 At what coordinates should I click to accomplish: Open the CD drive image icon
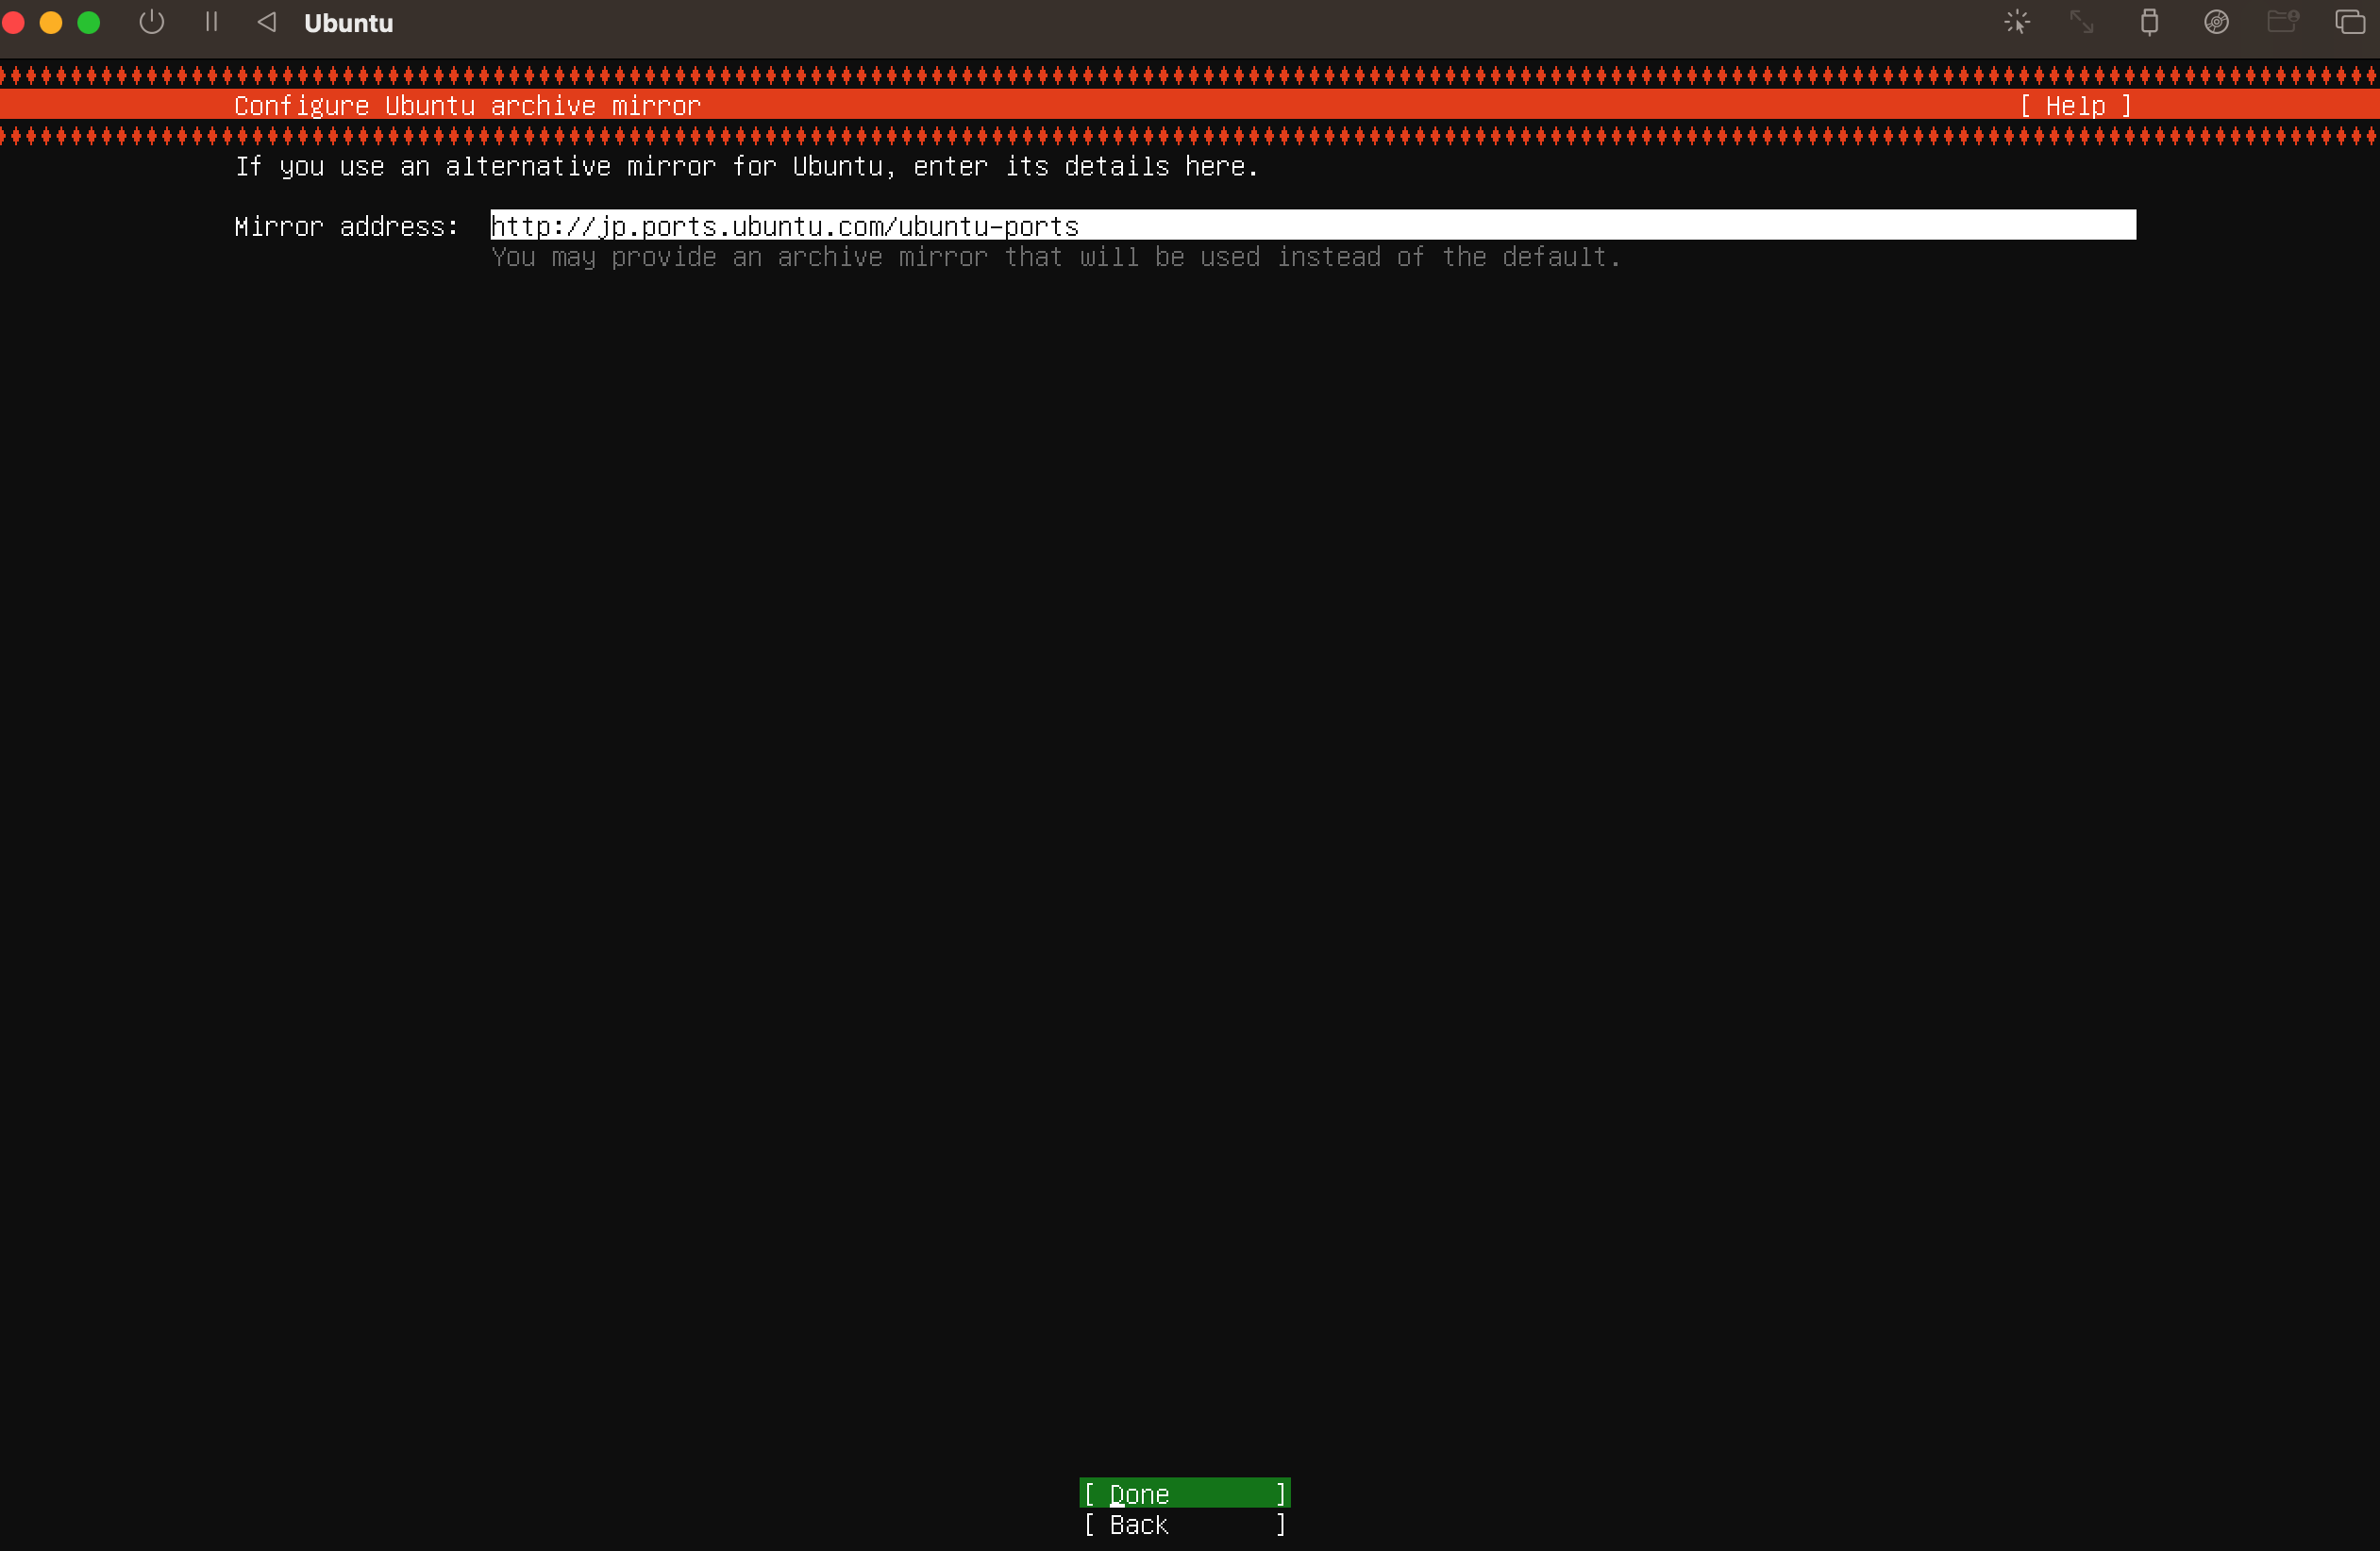tap(2216, 22)
